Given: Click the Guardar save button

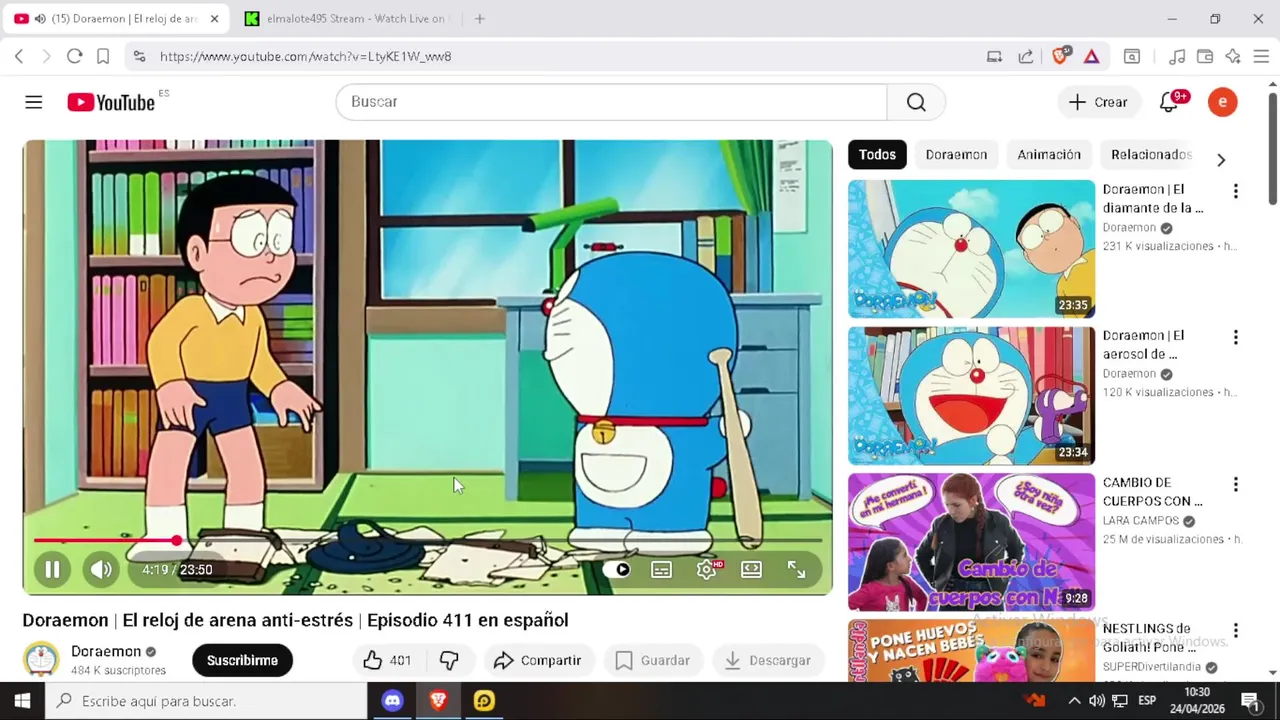Looking at the screenshot, I should click(652, 660).
